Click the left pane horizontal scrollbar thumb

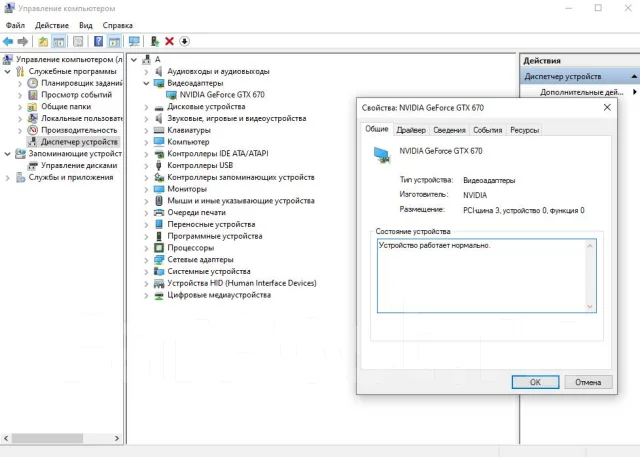point(47,438)
